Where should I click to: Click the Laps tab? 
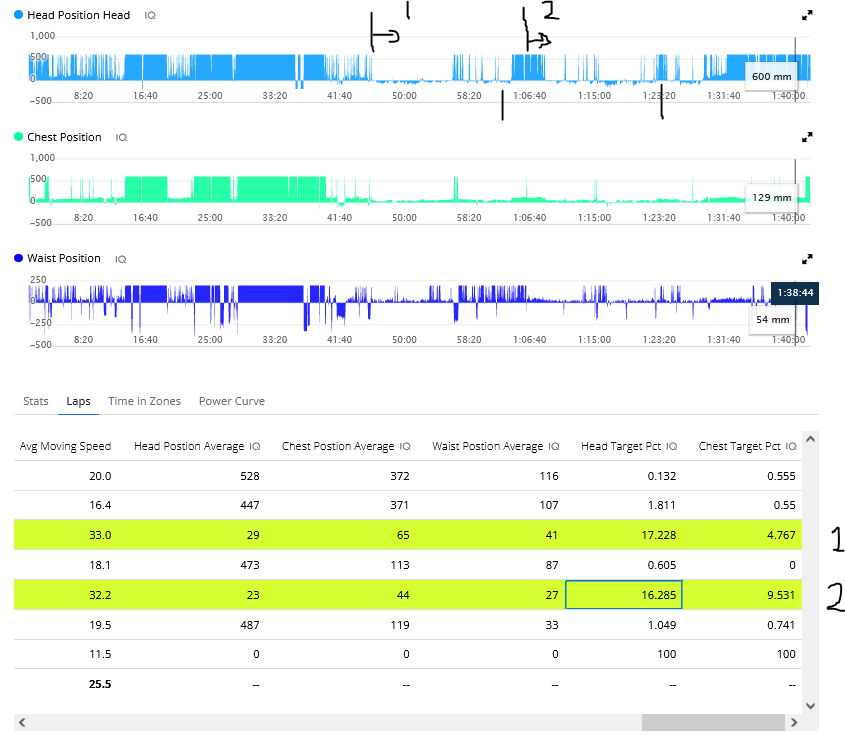tap(78, 401)
